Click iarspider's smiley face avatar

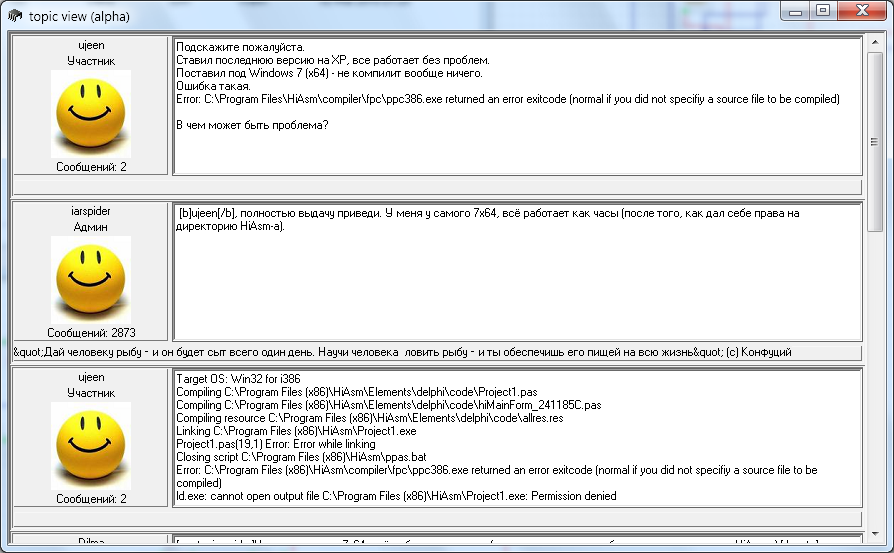point(90,279)
